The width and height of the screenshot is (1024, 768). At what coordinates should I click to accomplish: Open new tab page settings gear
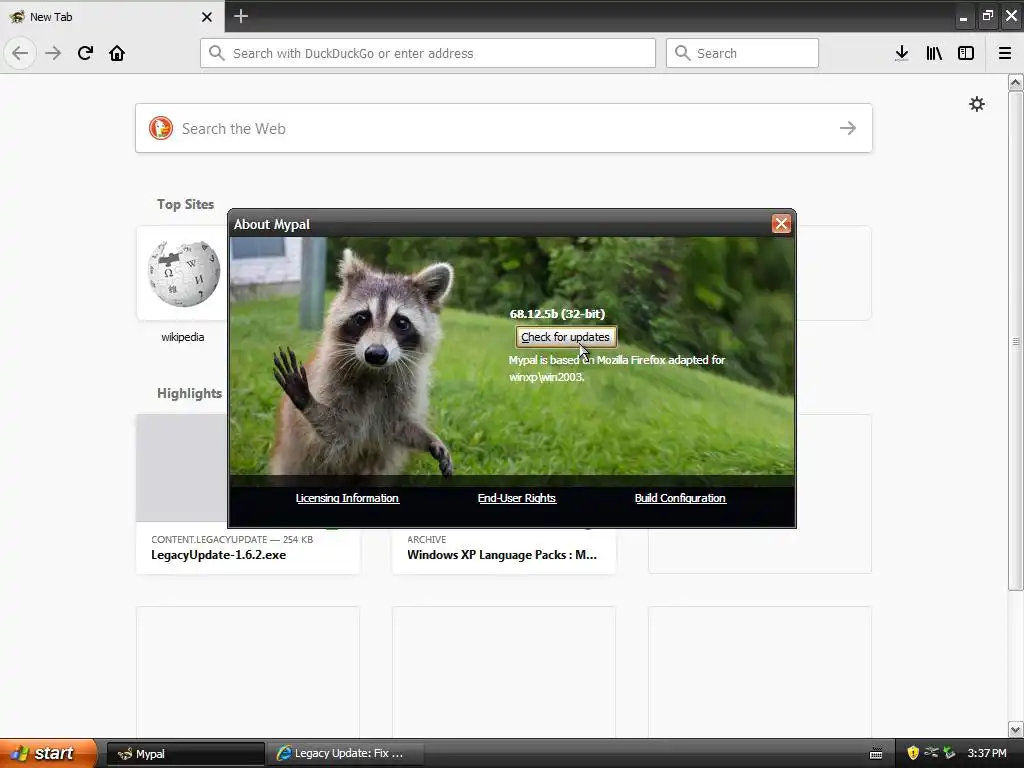[x=977, y=104]
